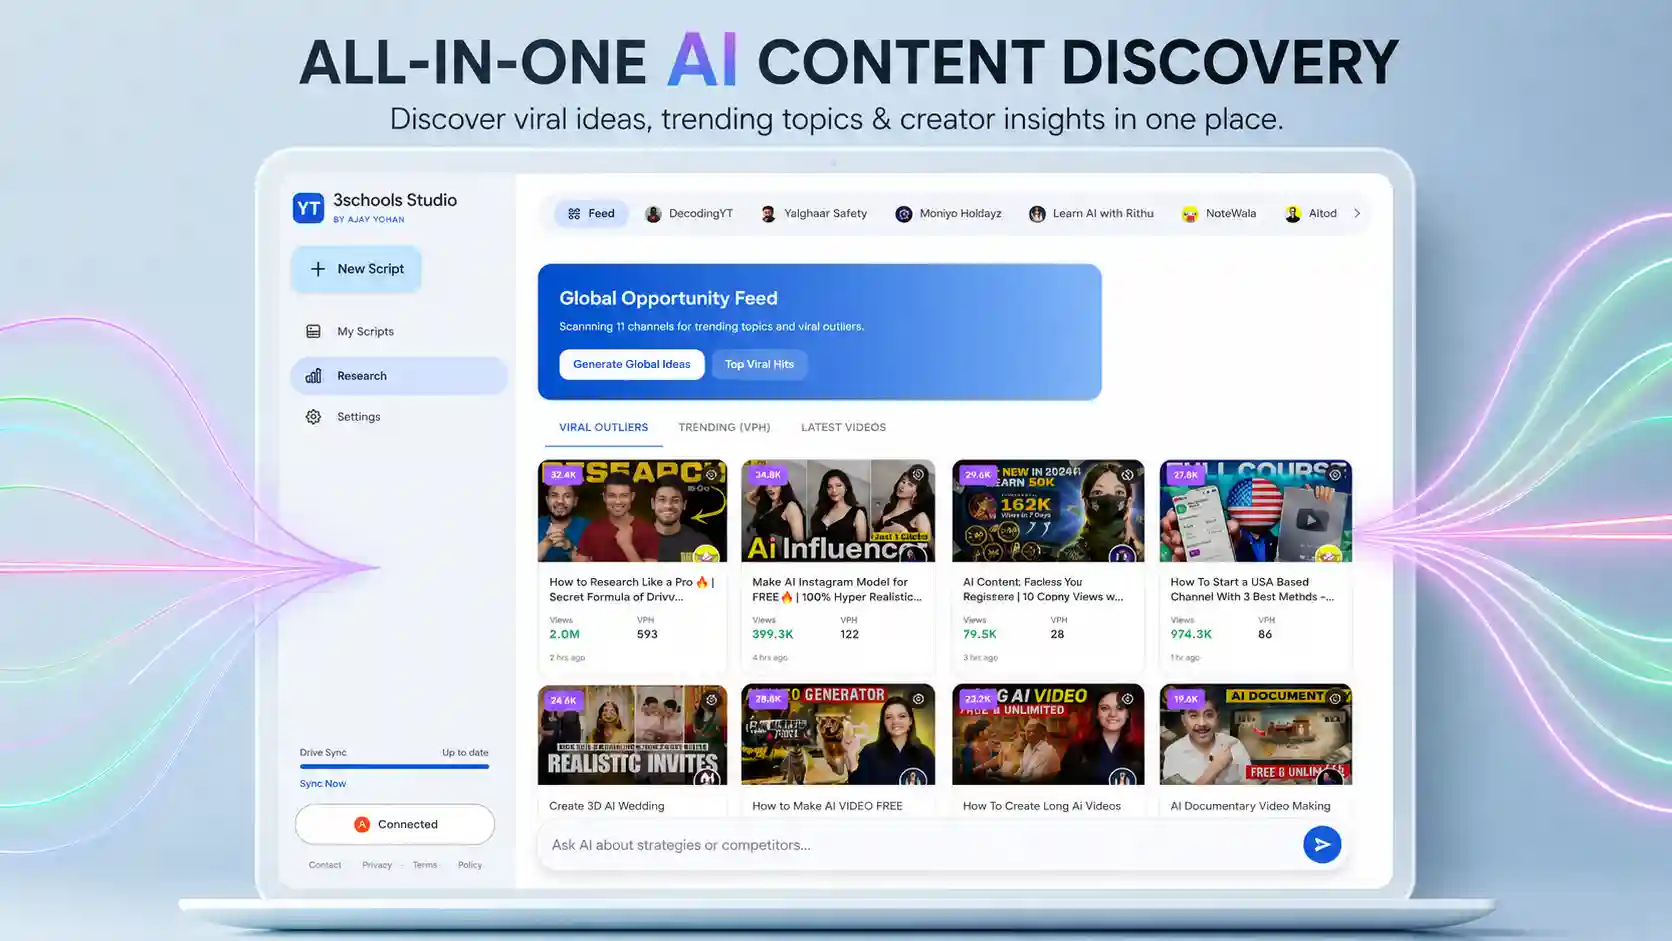Viewport: 1672px width, 941px height.
Task: Click the Yalghaar Safety channel avatar
Action: pos(768,214)
